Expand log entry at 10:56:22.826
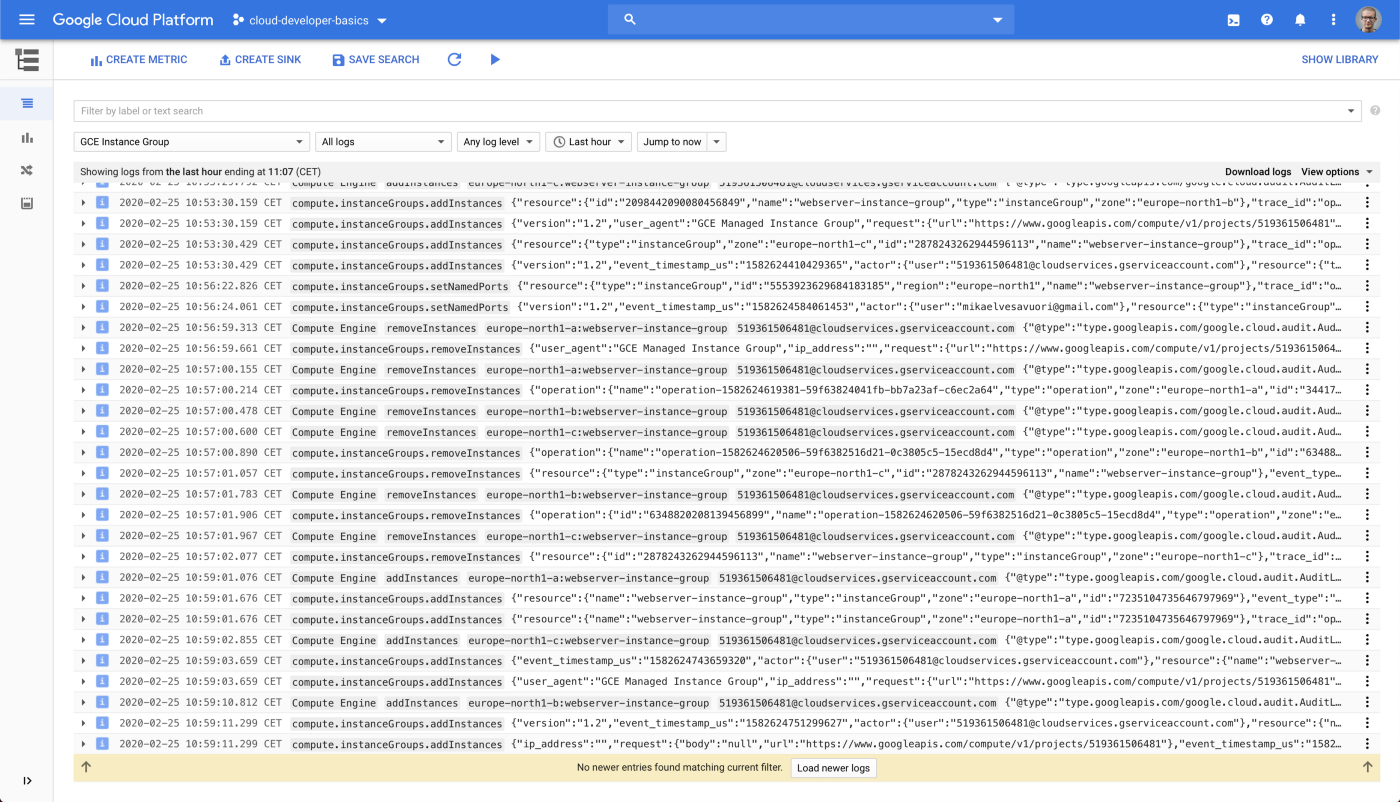This screenshot has width=1400, height=802. tap(84, 286)
